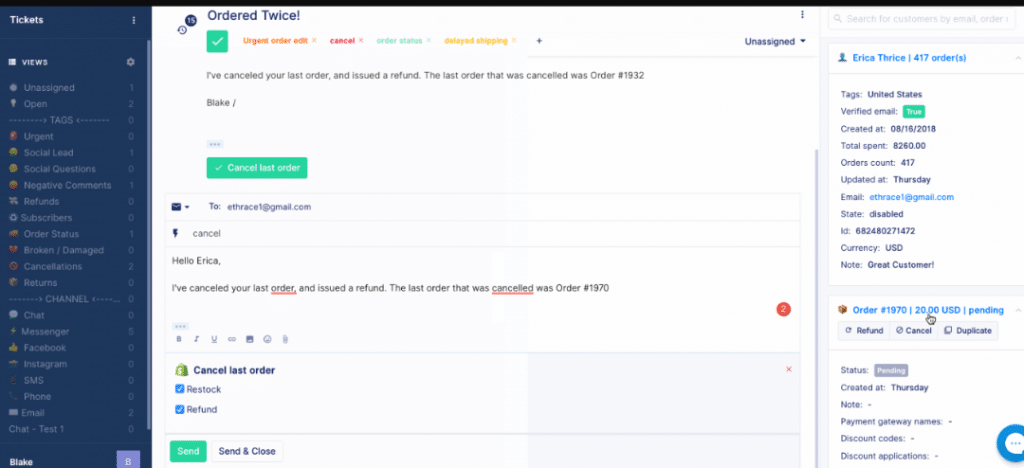Open ethrace1@gmail.com email link in sidebar
This screenshot has width=1024, height=468.
[911, 196]
